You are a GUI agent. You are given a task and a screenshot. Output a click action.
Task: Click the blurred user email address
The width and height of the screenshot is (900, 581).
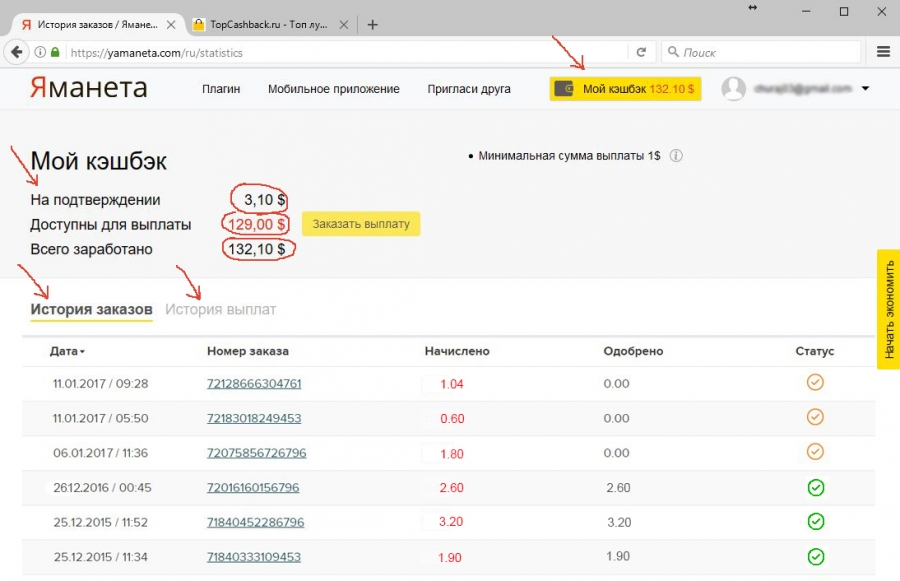tap(802, 88)
